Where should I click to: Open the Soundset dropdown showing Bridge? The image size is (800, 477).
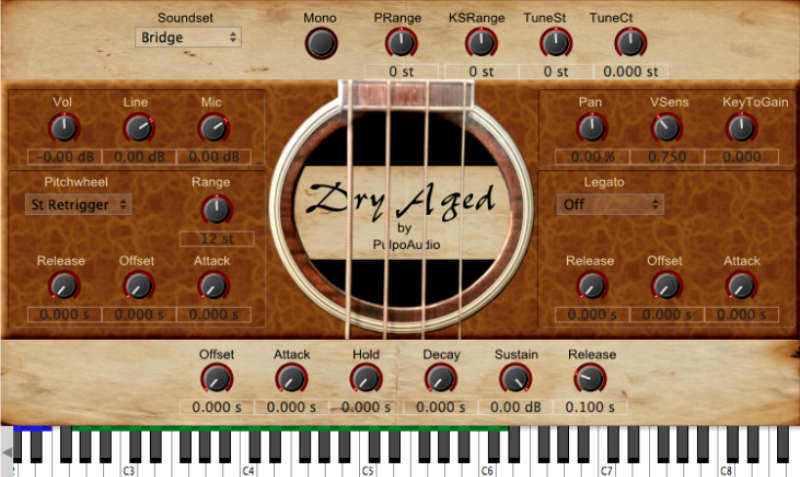coord(189,37)
